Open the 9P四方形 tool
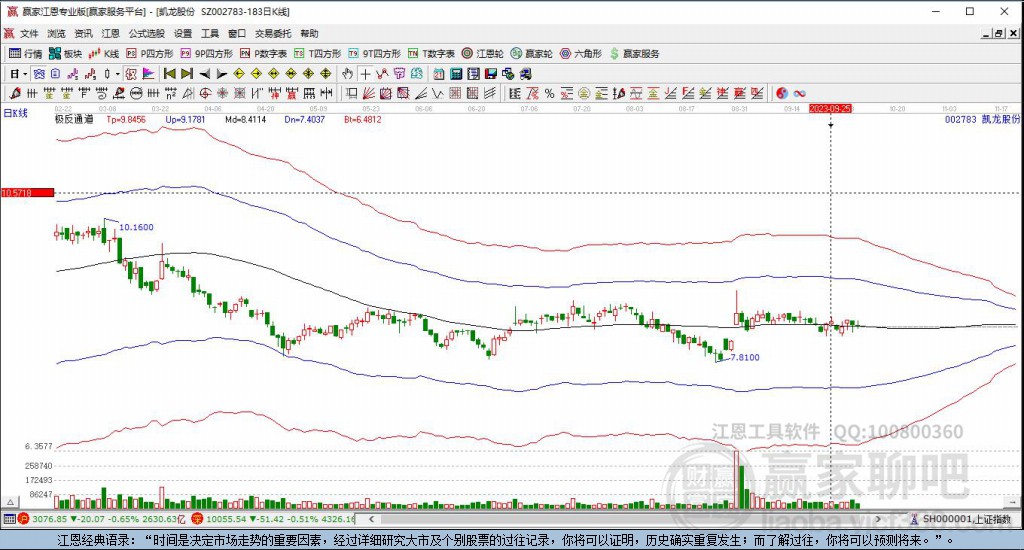This screenshot has height=550, width=1024. coord(206,54)
